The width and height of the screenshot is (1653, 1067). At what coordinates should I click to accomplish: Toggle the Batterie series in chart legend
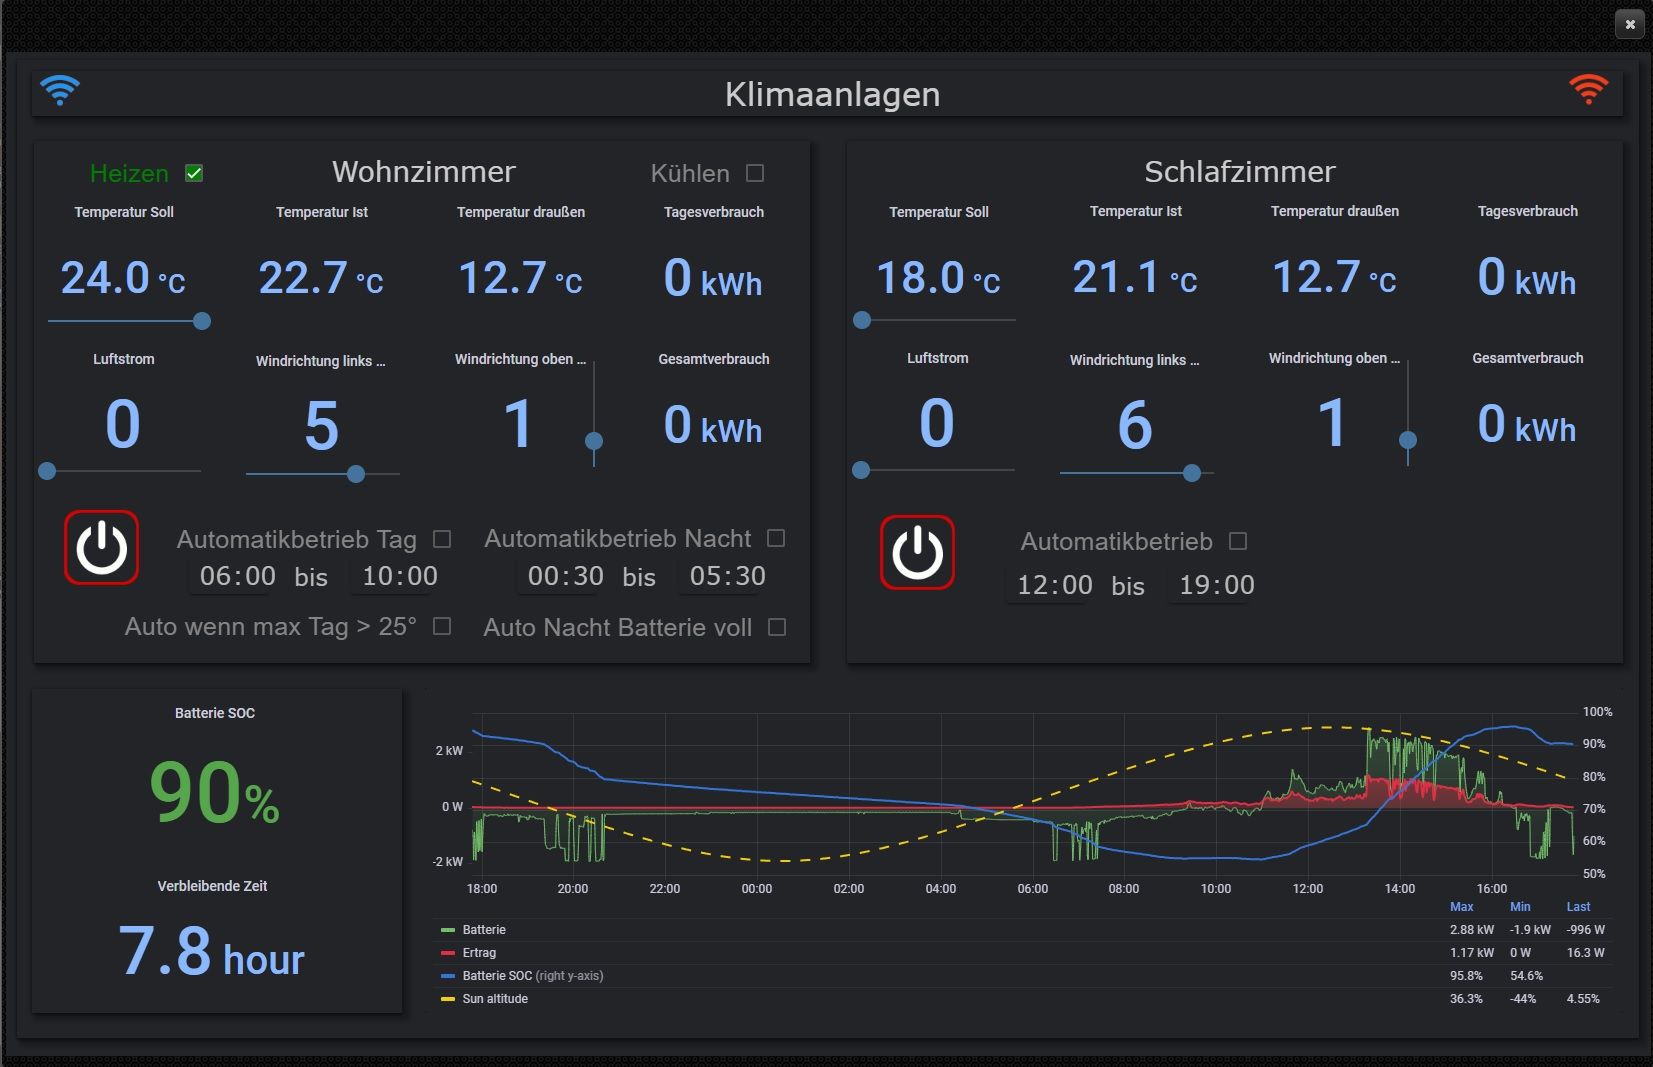(x=484, y=930)
